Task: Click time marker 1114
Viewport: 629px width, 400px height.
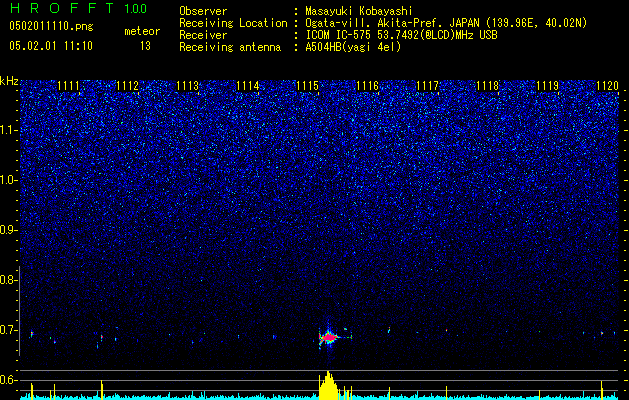Action: click(x=248, y=86)
